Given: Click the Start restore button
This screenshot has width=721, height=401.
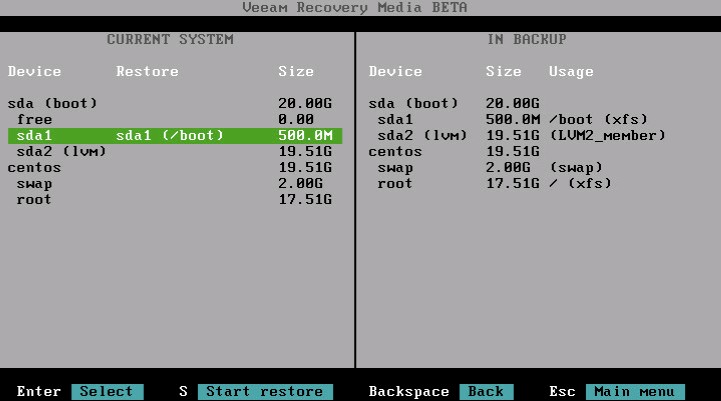Looking at the screenshot, I should click(265, 391).
